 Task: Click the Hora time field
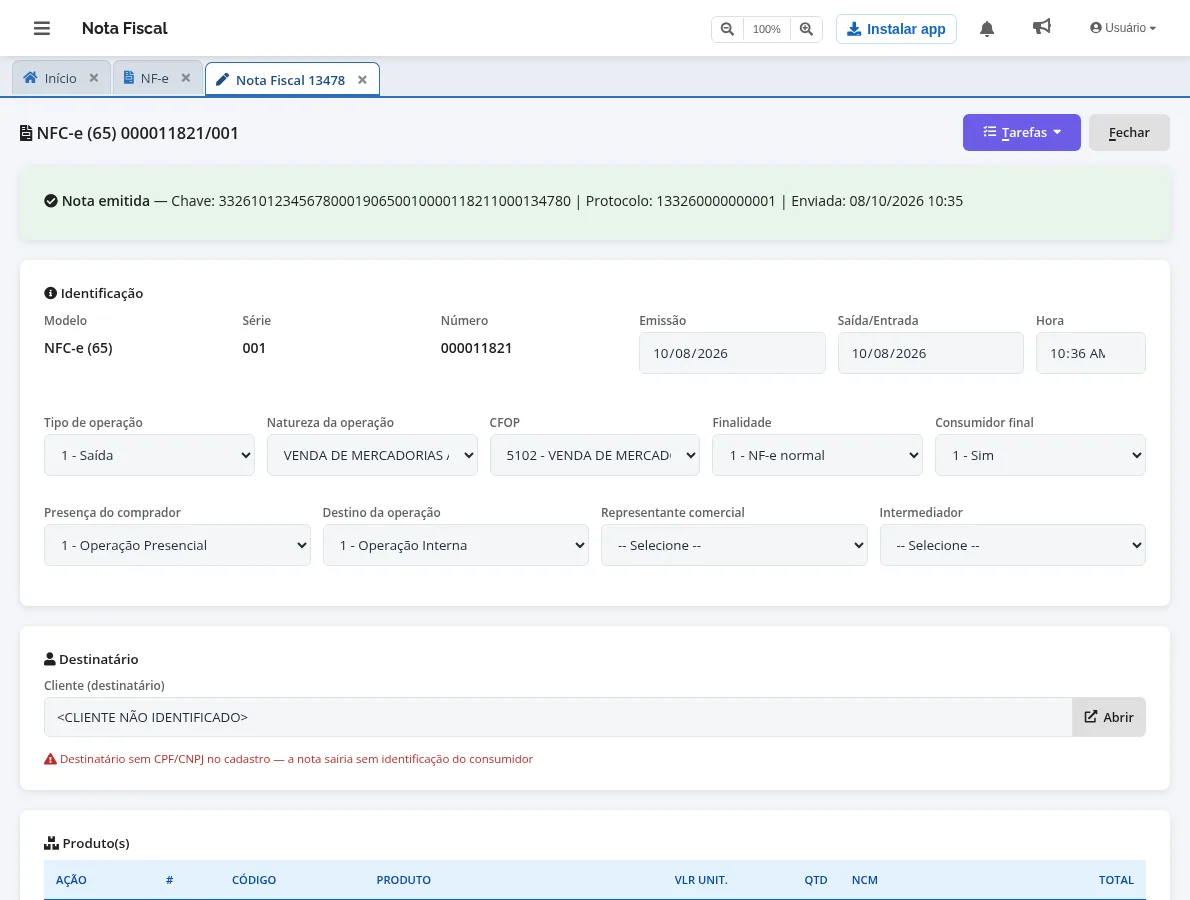pyautogui.click(x=1091, y=353)
